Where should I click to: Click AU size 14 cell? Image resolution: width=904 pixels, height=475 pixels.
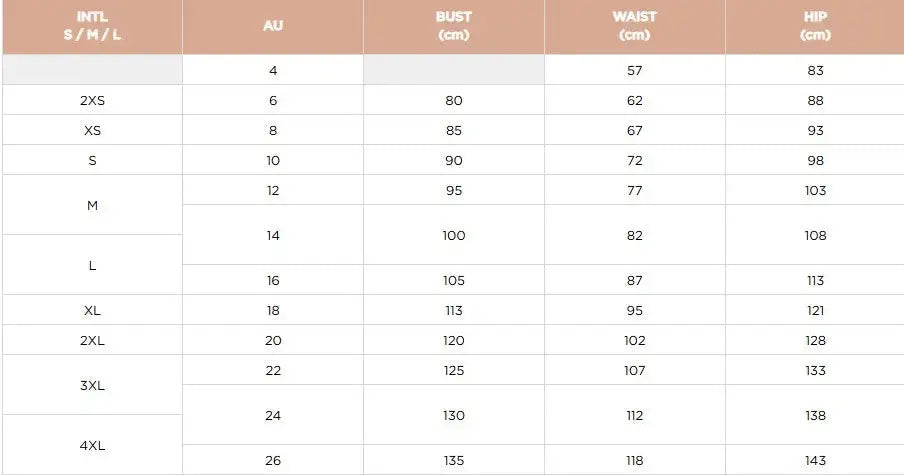pos(273,235)
